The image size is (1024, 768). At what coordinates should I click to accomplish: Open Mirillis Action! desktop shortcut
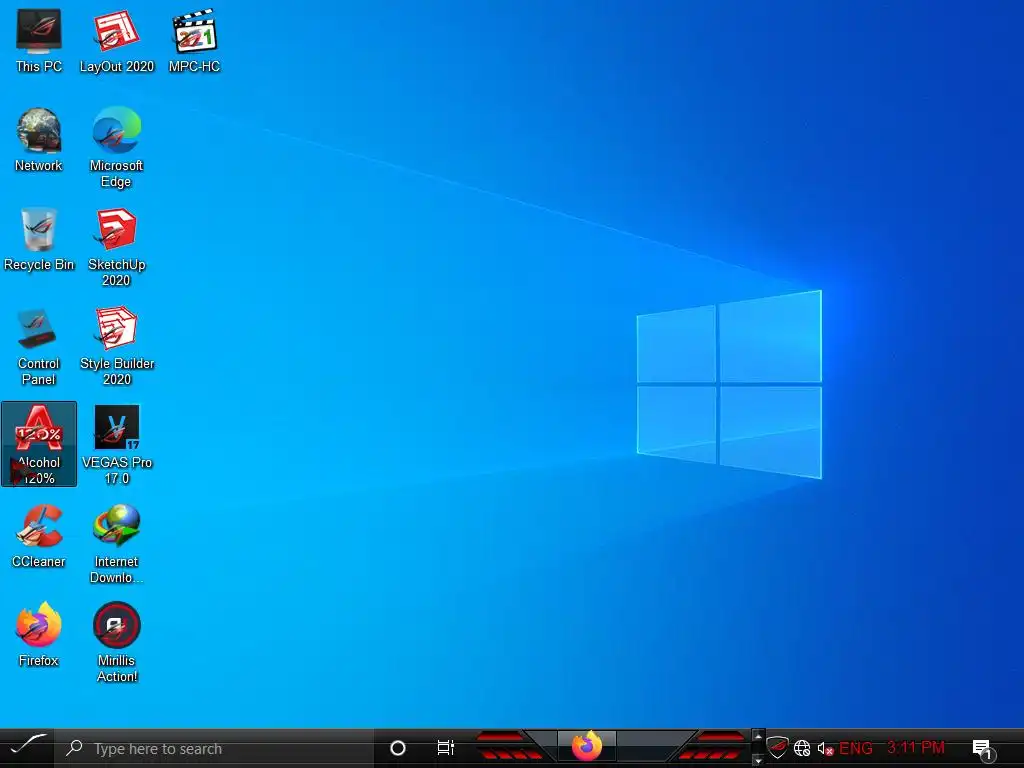[116, 643]
